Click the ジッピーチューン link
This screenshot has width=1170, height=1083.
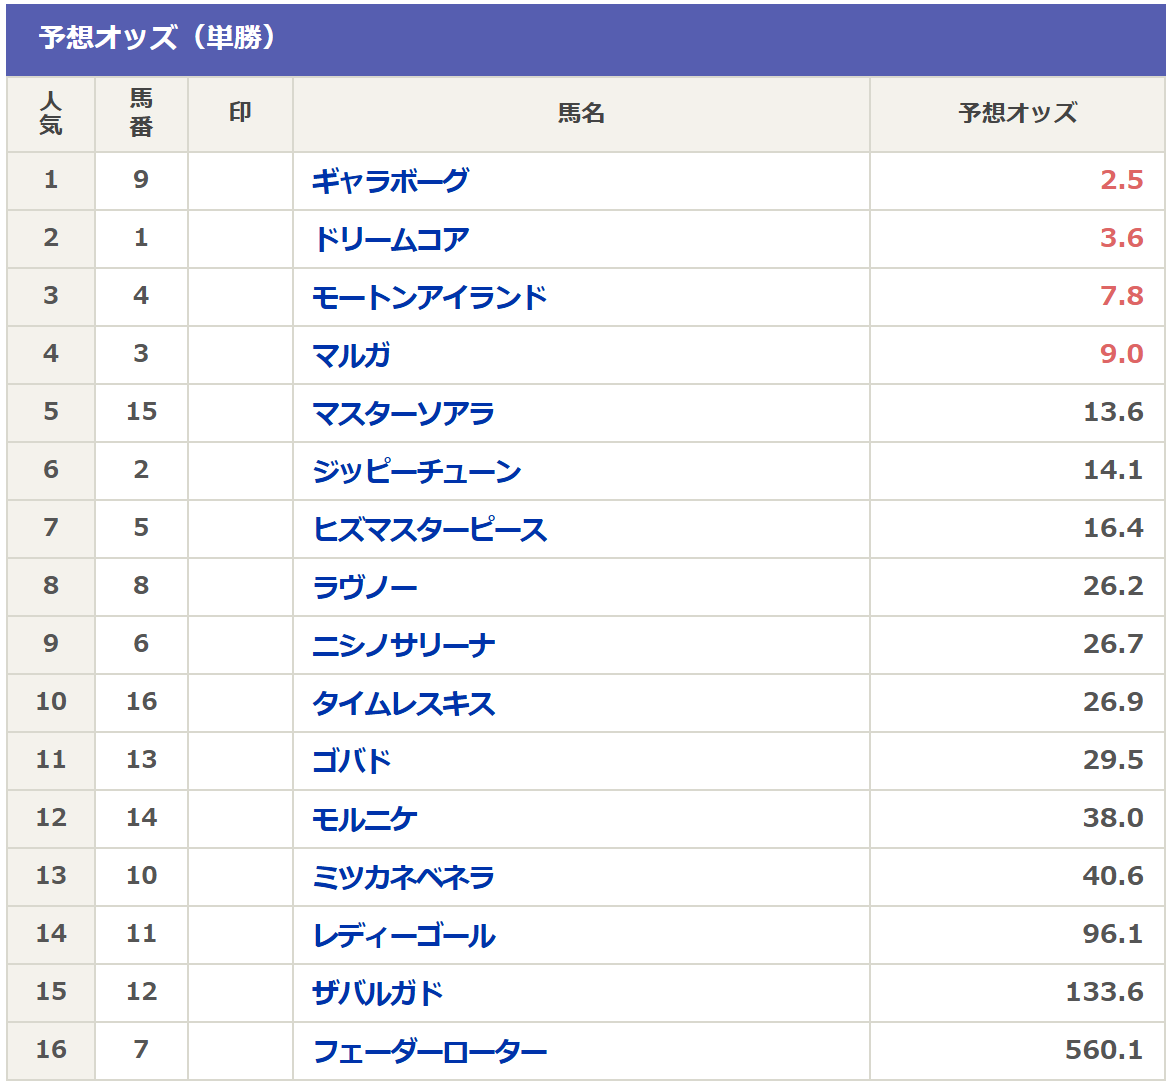tap(417, 471)
